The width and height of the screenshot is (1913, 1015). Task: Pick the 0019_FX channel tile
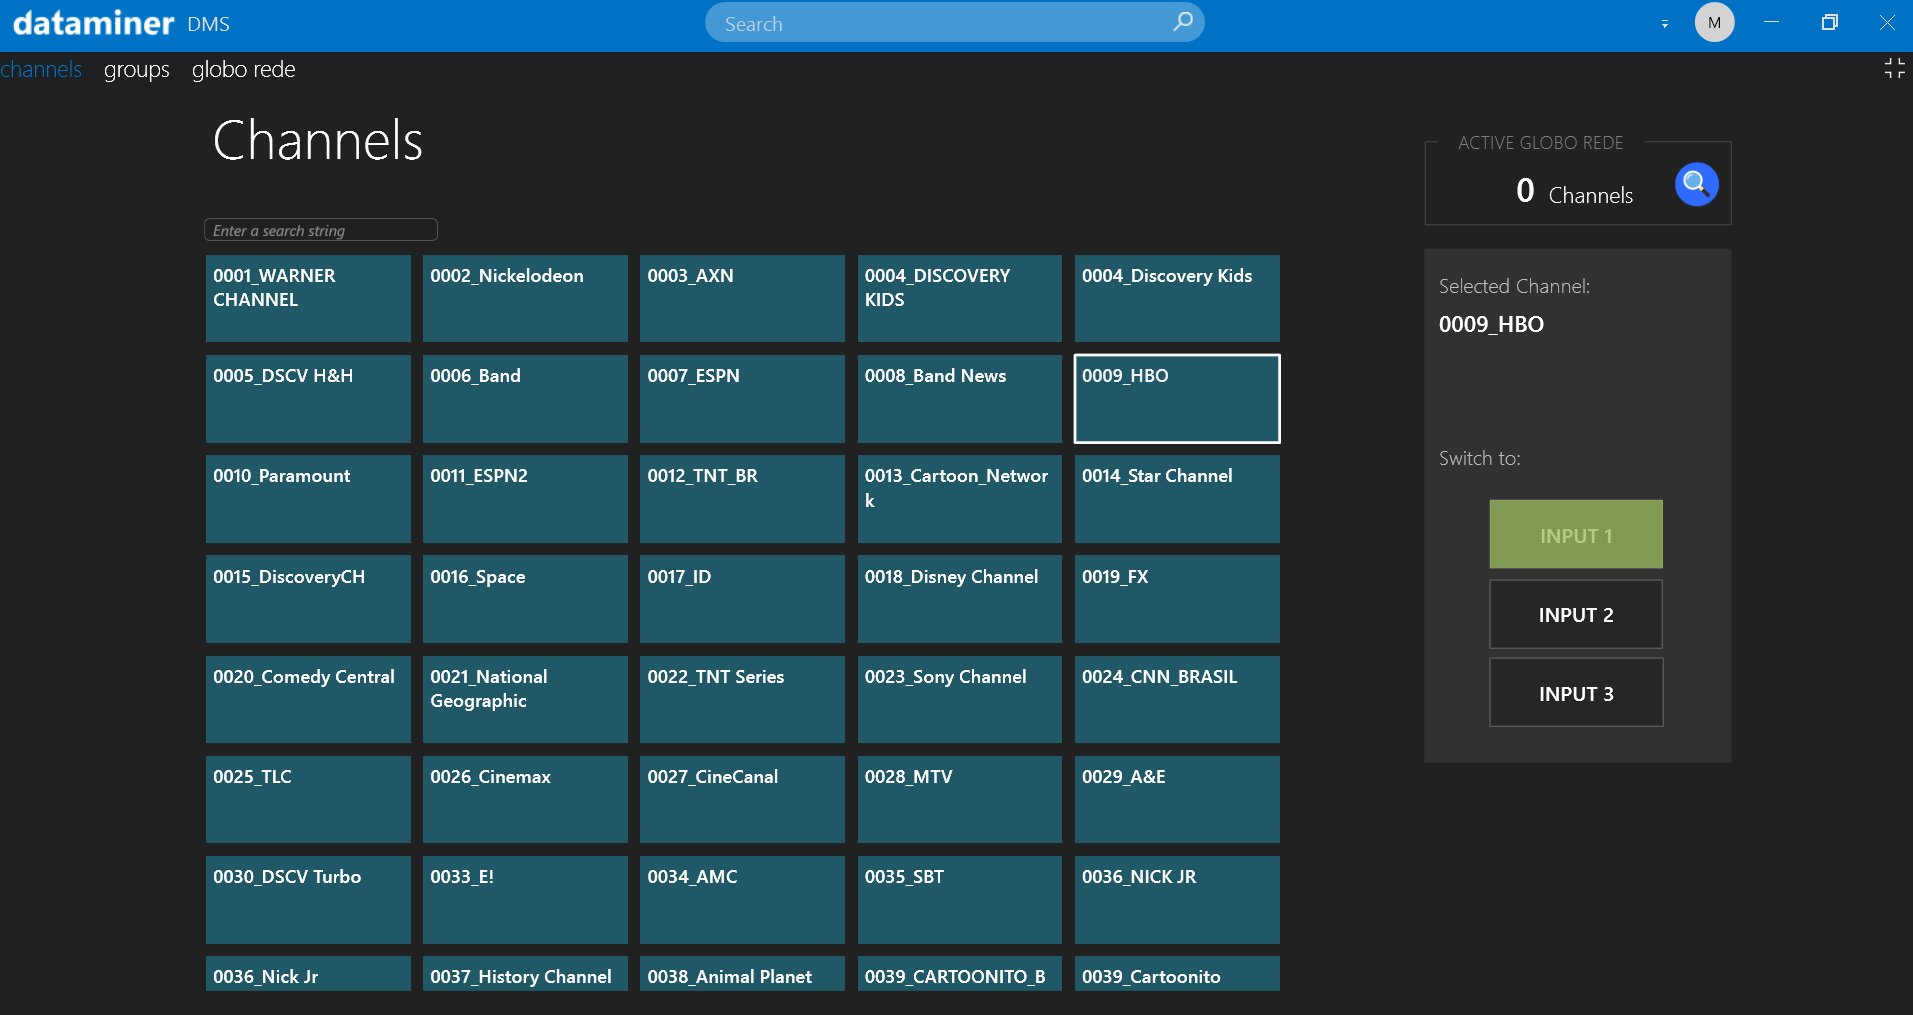tap(1177, 599)
